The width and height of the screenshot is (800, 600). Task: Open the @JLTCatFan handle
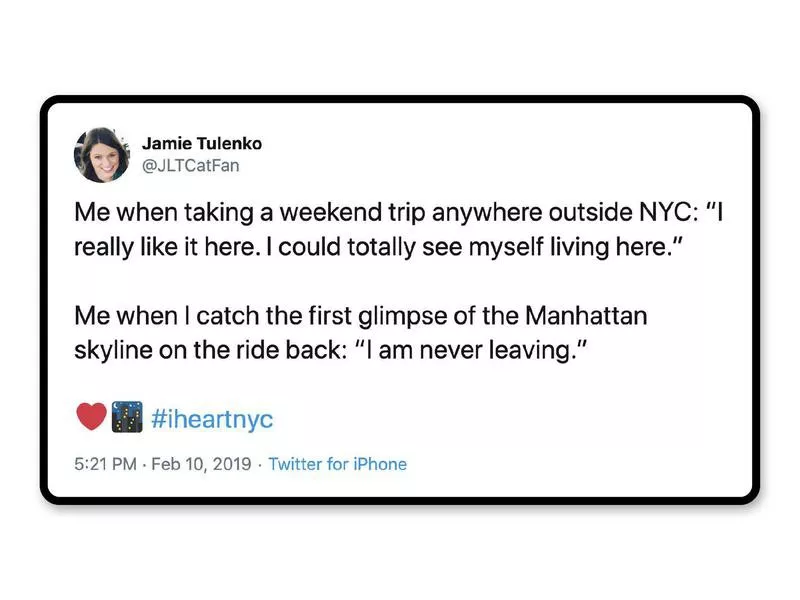(x=191, y=166)
